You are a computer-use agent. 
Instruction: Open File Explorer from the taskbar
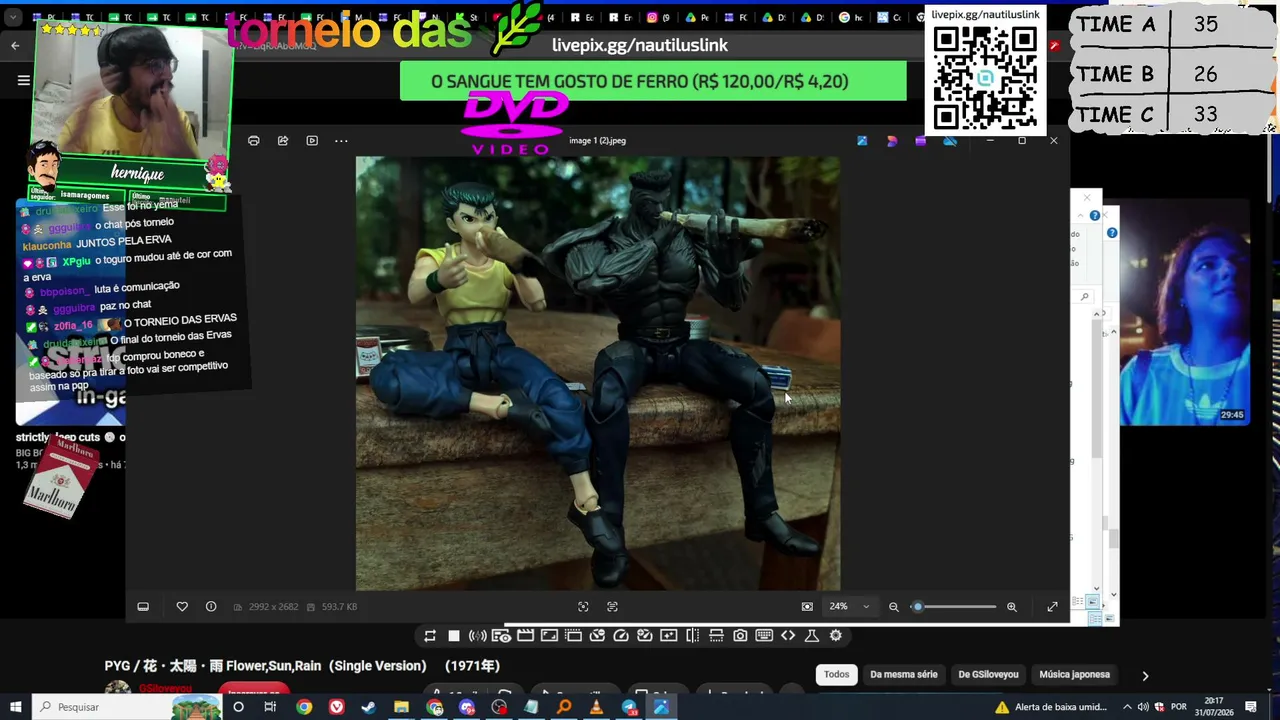pos(401,707)
